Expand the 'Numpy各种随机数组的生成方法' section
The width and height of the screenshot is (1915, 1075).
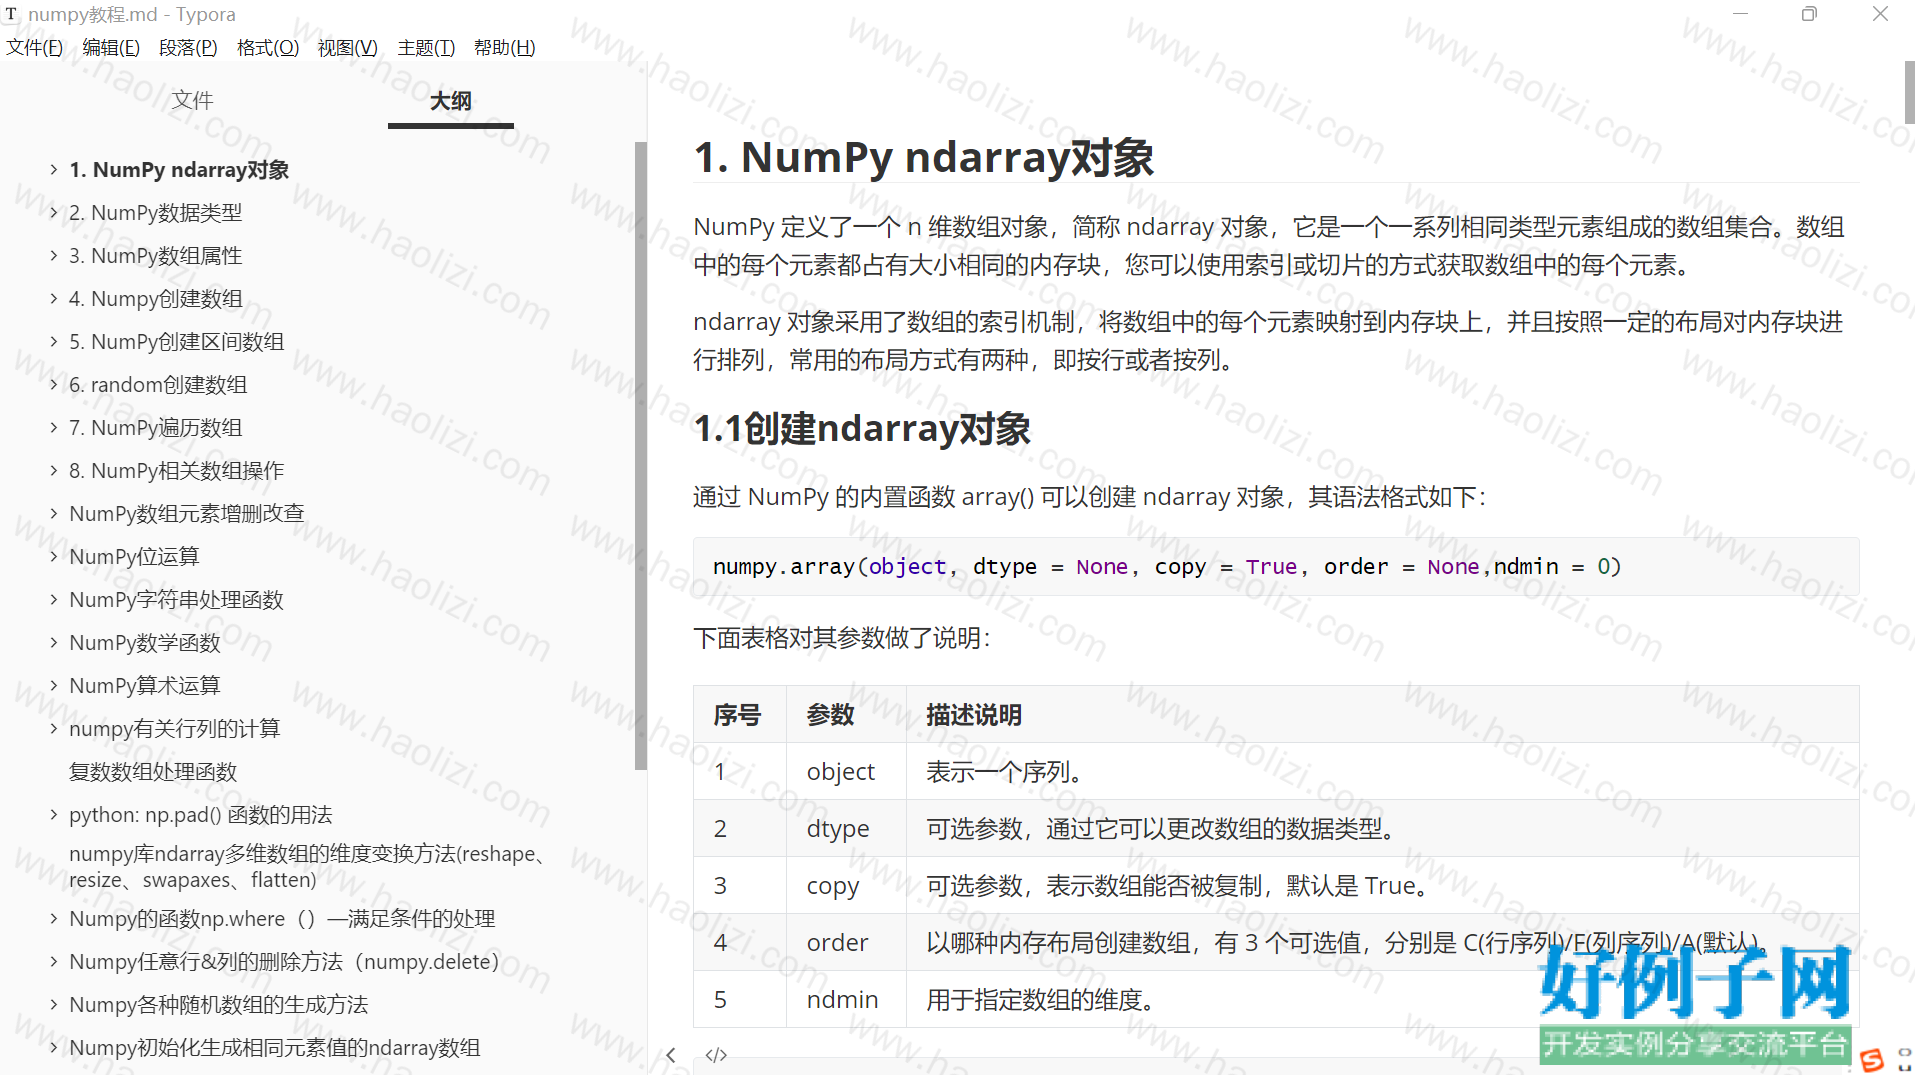click(x=54, y=1005)
